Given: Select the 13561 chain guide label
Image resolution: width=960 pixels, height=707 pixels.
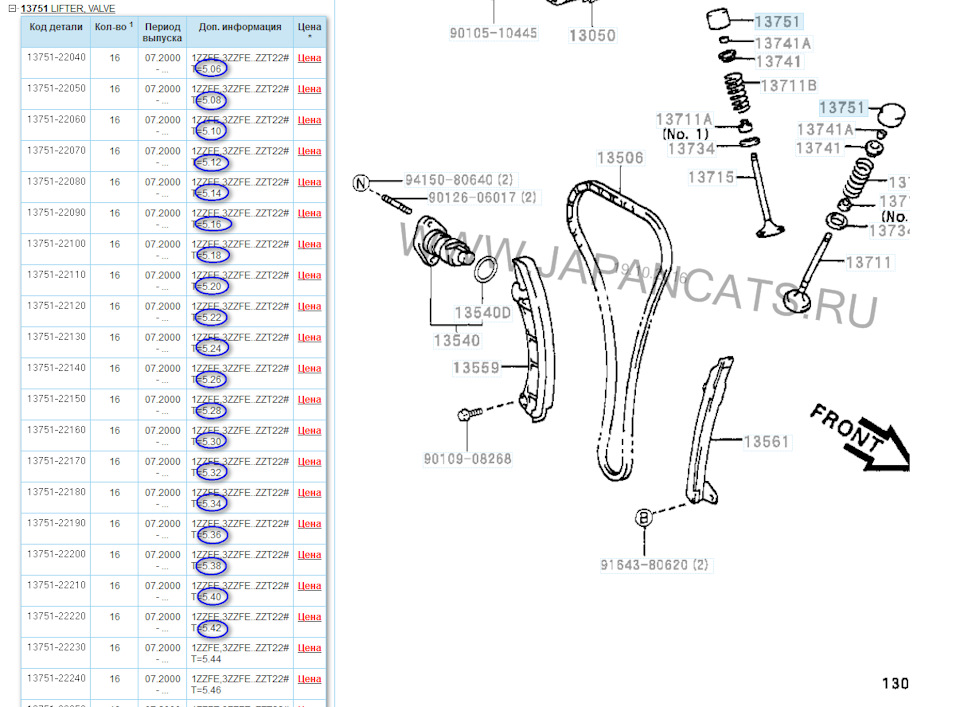Looking at the screenshot, I should tap(767, 442).
